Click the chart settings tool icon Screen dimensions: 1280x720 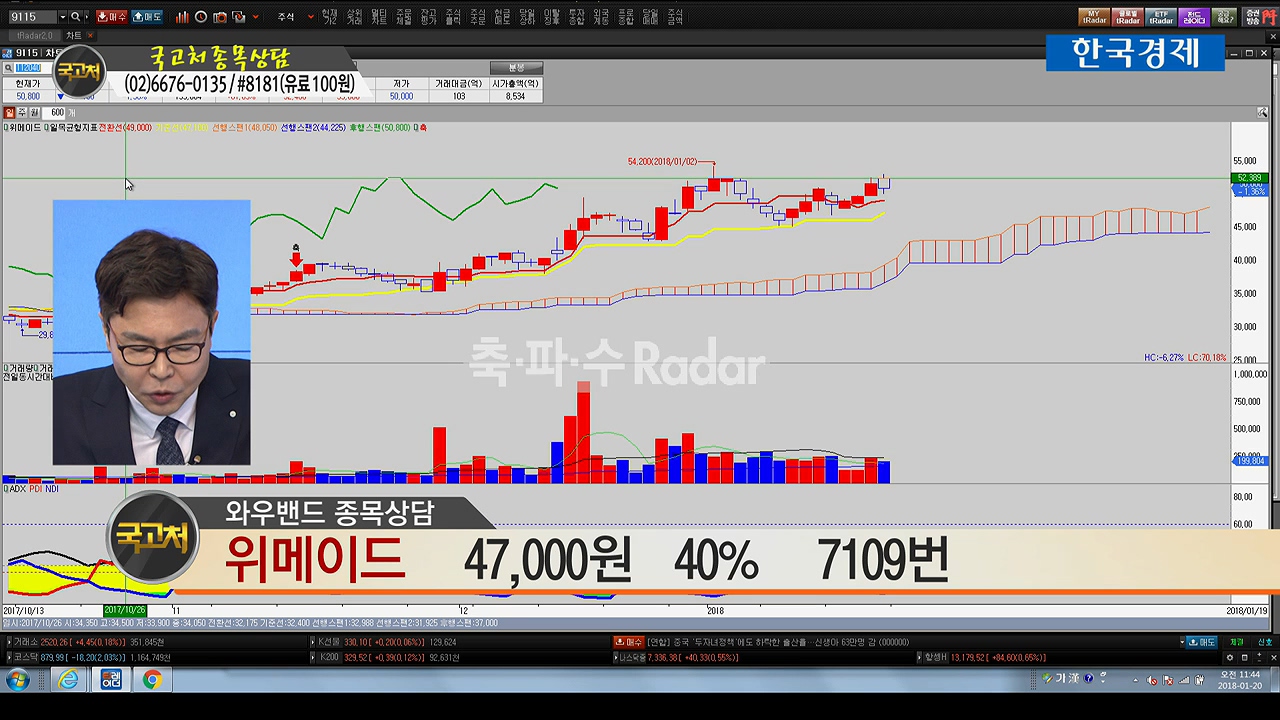click(x=1262, y=114)
